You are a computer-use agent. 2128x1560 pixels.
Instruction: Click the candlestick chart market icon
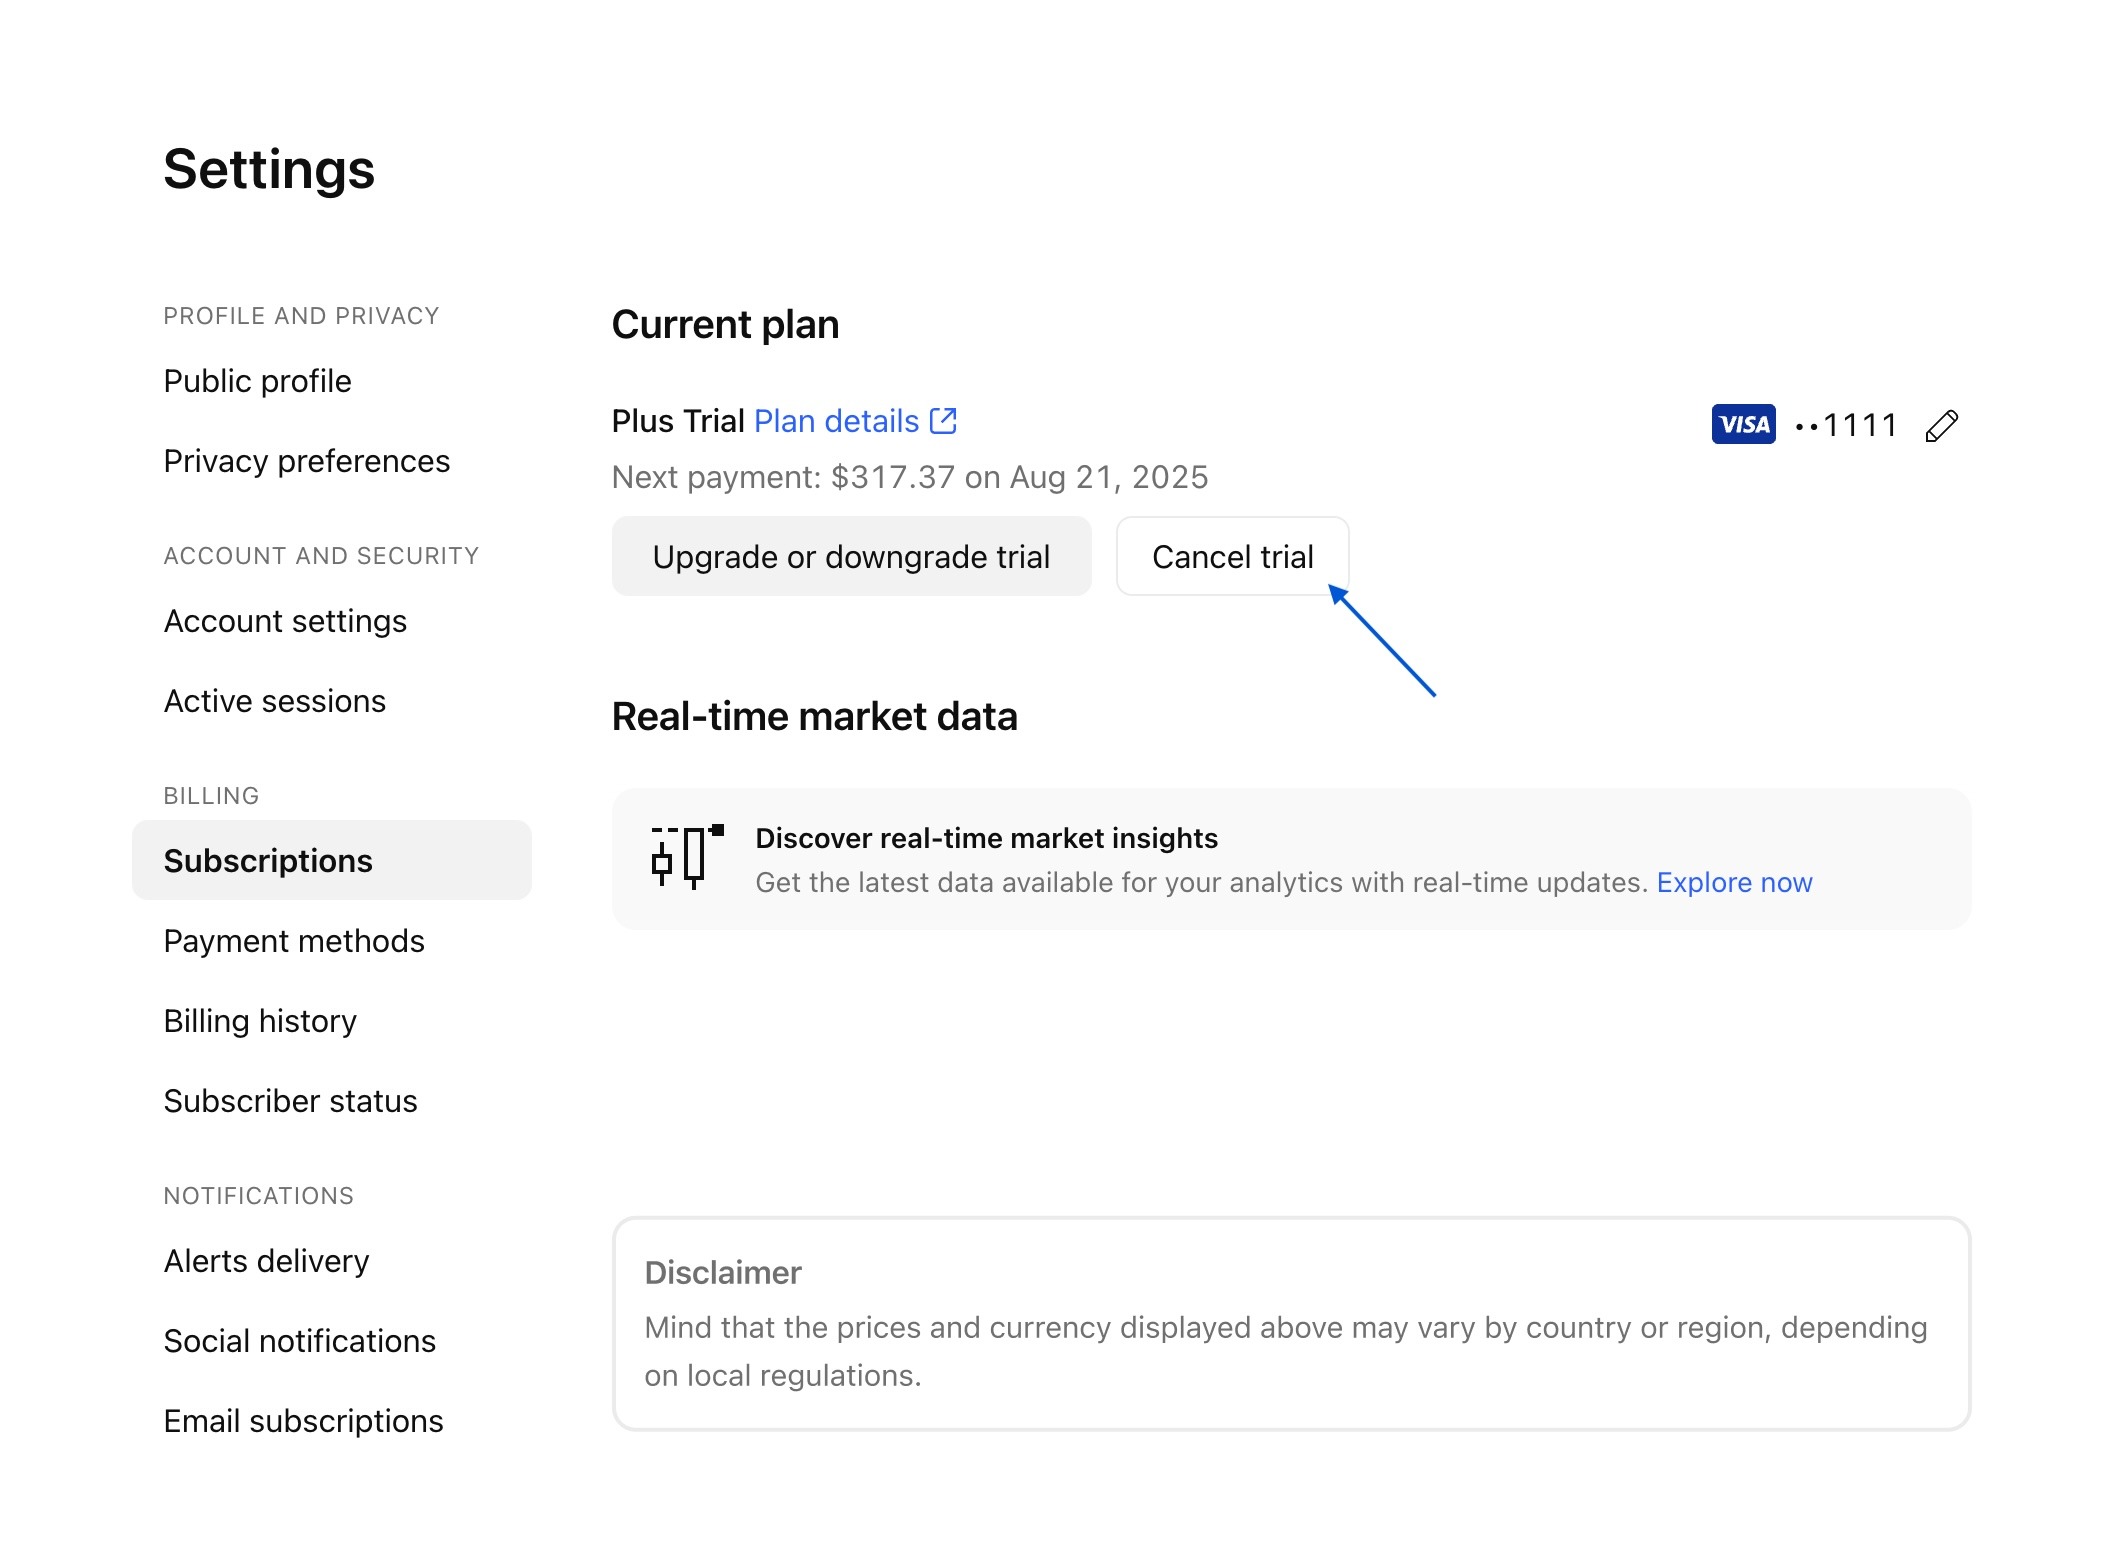click(686, 857)
